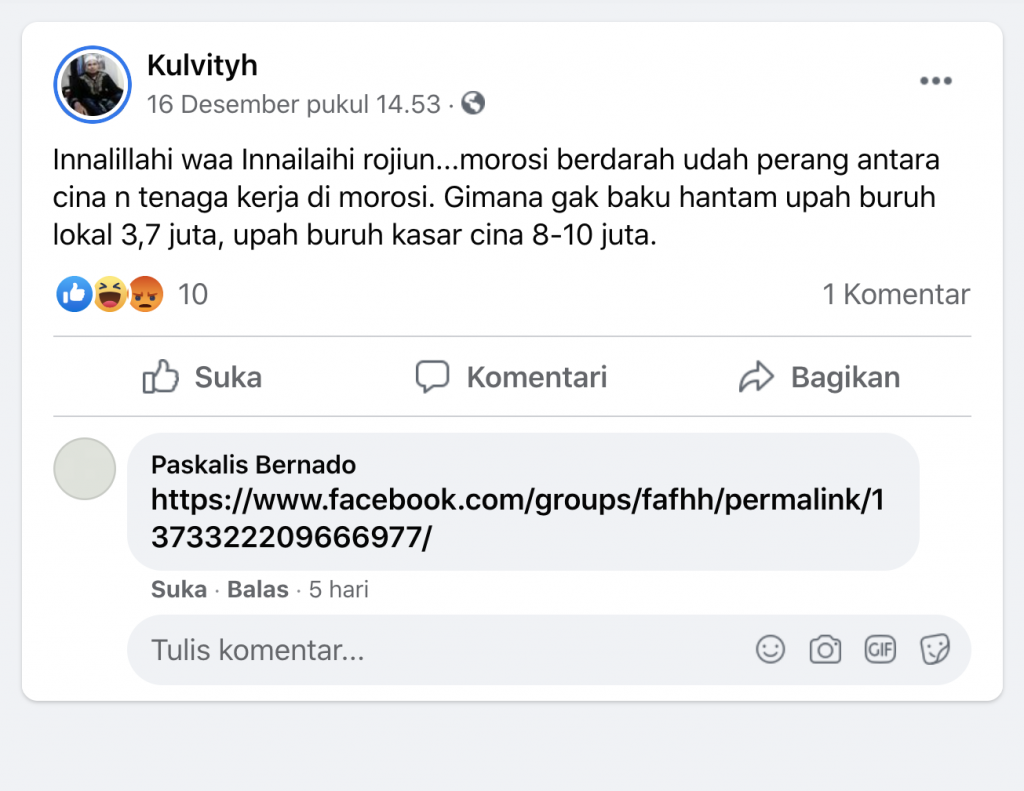
Task: Insert an emoji using the smiley icon
Action: pos(770,649)
